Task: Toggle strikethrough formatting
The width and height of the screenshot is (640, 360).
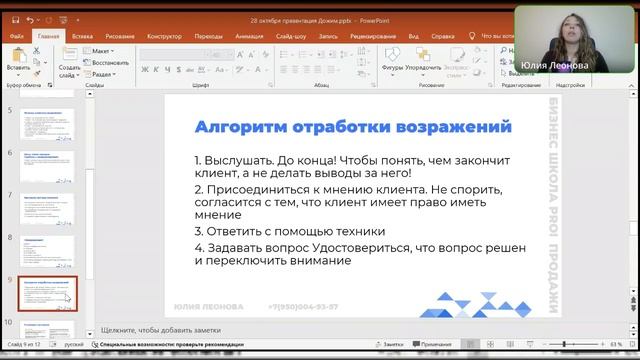Action: 190,70
